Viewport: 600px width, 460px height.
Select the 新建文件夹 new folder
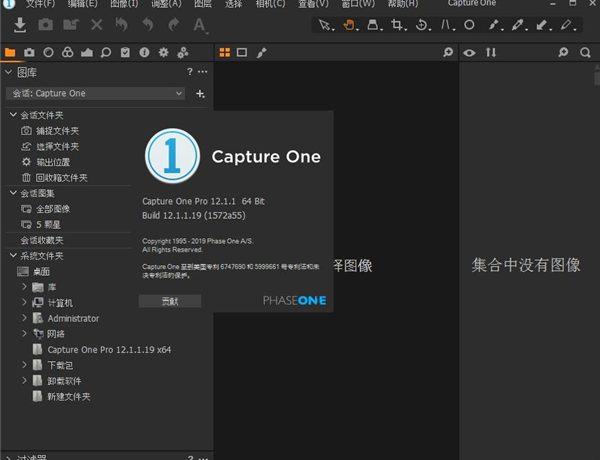point(68,397)
